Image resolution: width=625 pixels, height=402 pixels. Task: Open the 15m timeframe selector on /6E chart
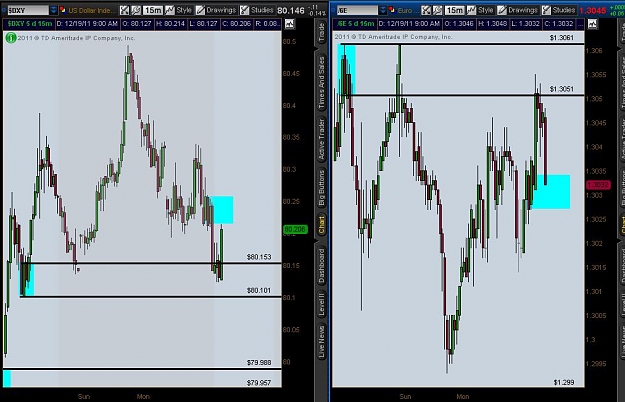pos(454,10)
